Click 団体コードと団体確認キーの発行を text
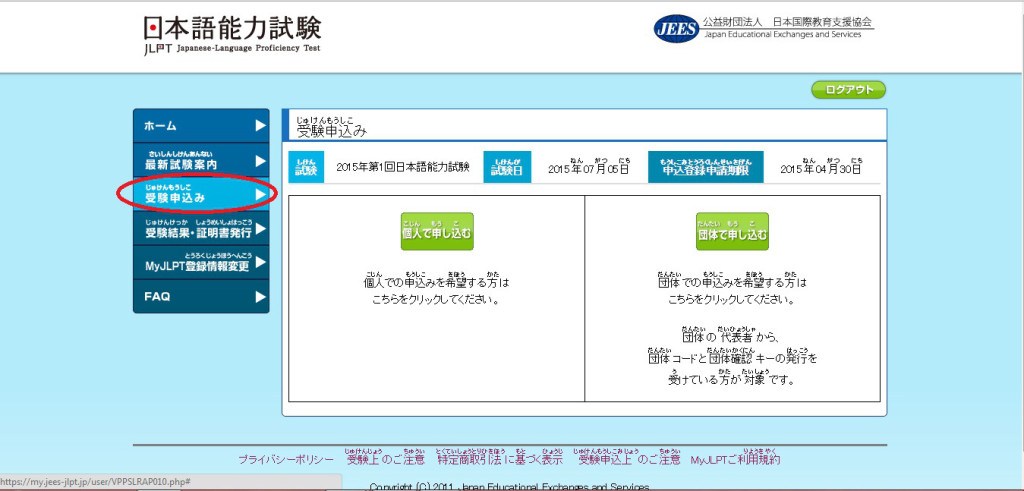Image resolution: width=1024 pixels, height=491 pixels. pos(732,356)
